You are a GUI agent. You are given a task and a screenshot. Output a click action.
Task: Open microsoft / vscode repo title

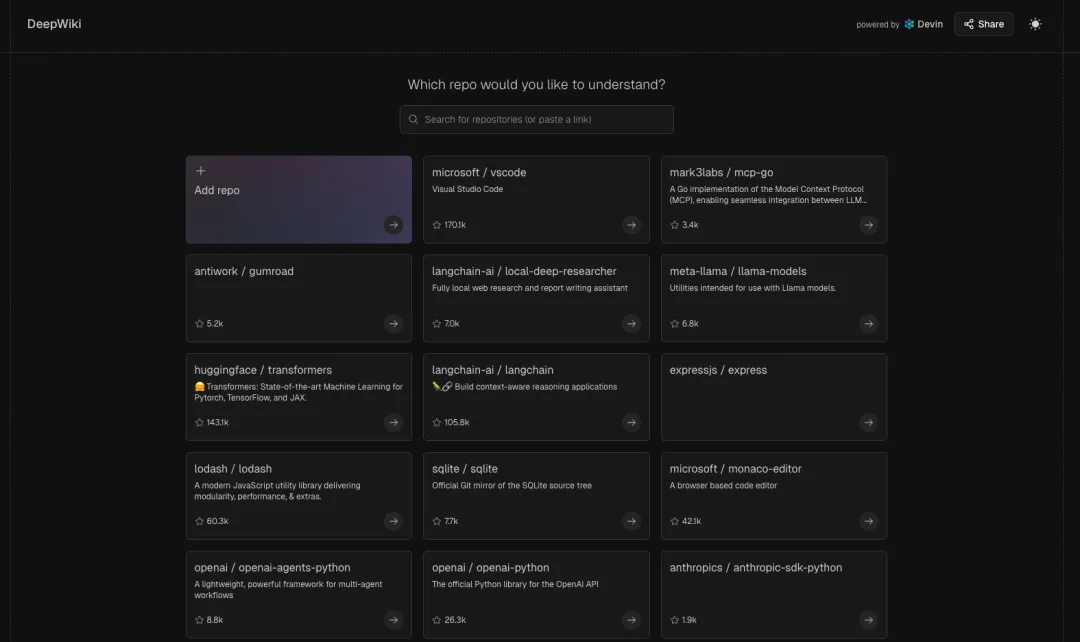click(479, 172)
